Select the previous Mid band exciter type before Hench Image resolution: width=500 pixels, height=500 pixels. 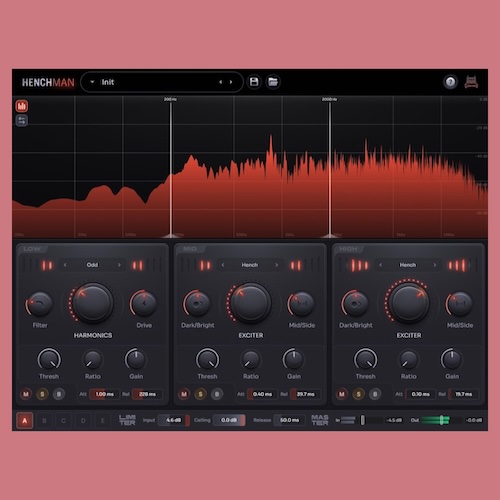223,265
